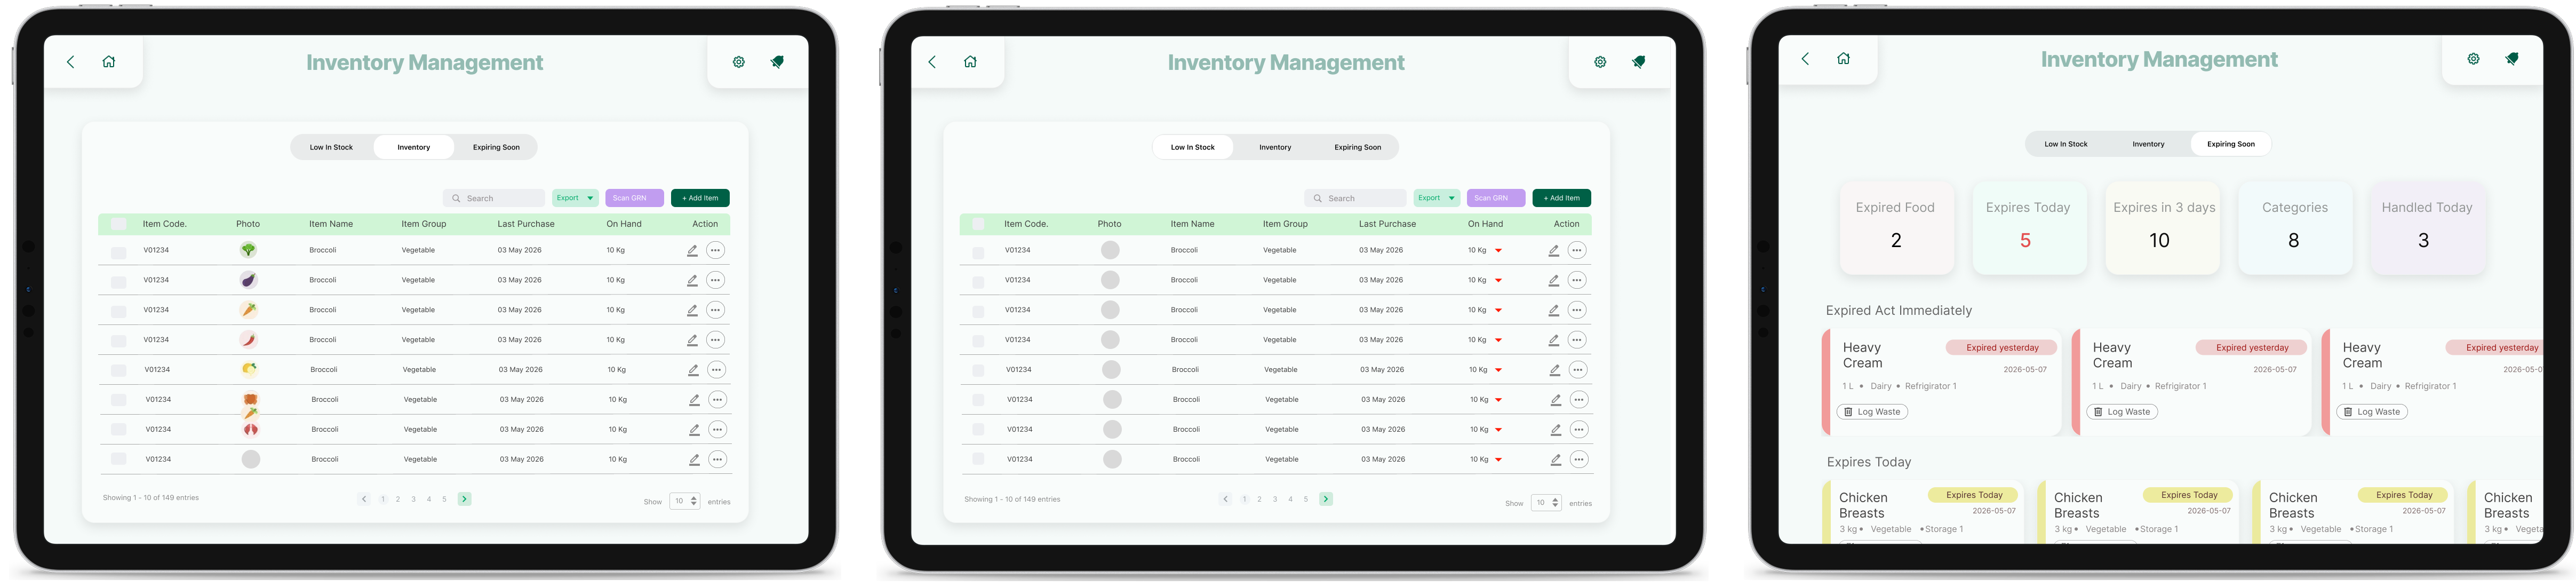Click the broccoli photo thumbnail
This screenshot has width=2576, height=587.
pos(248,250)
